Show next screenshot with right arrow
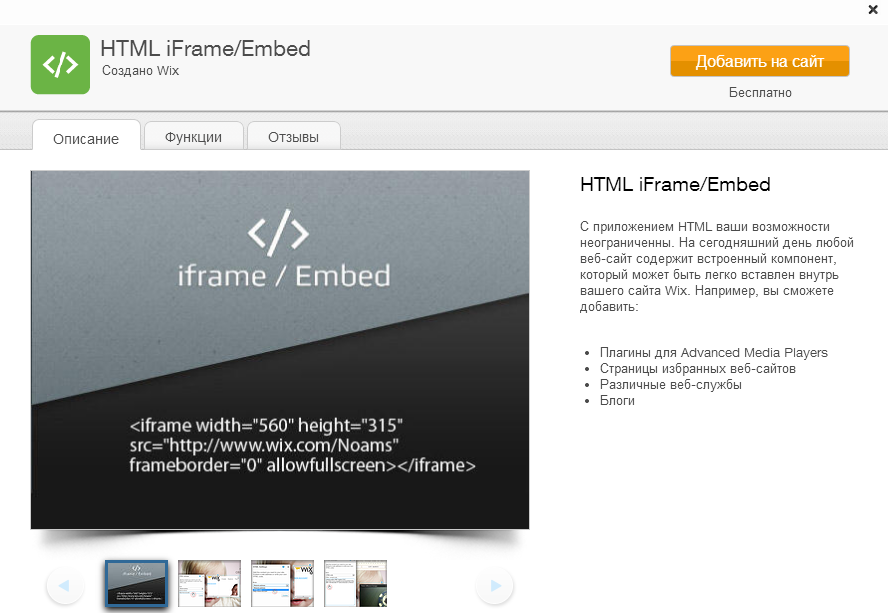The image size is (888, 613). [495, 585]
